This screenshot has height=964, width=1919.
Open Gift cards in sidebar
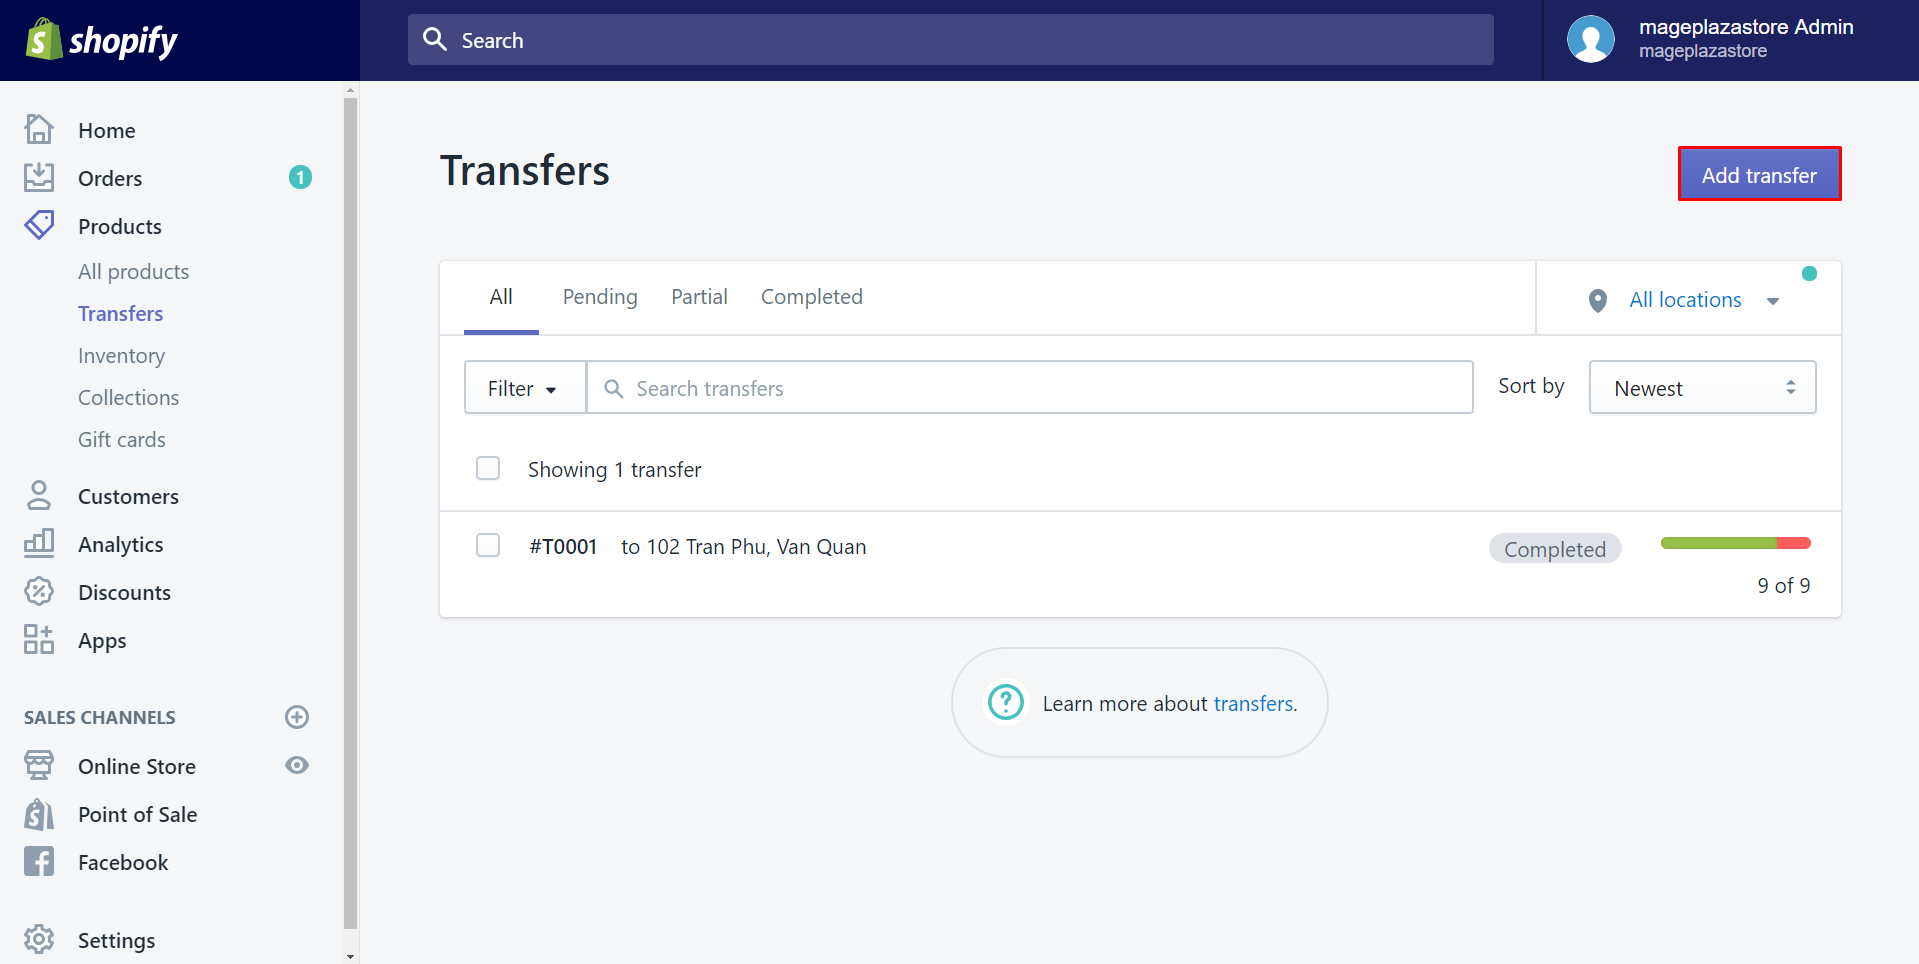pyautogui.click(x=122, y=439)
